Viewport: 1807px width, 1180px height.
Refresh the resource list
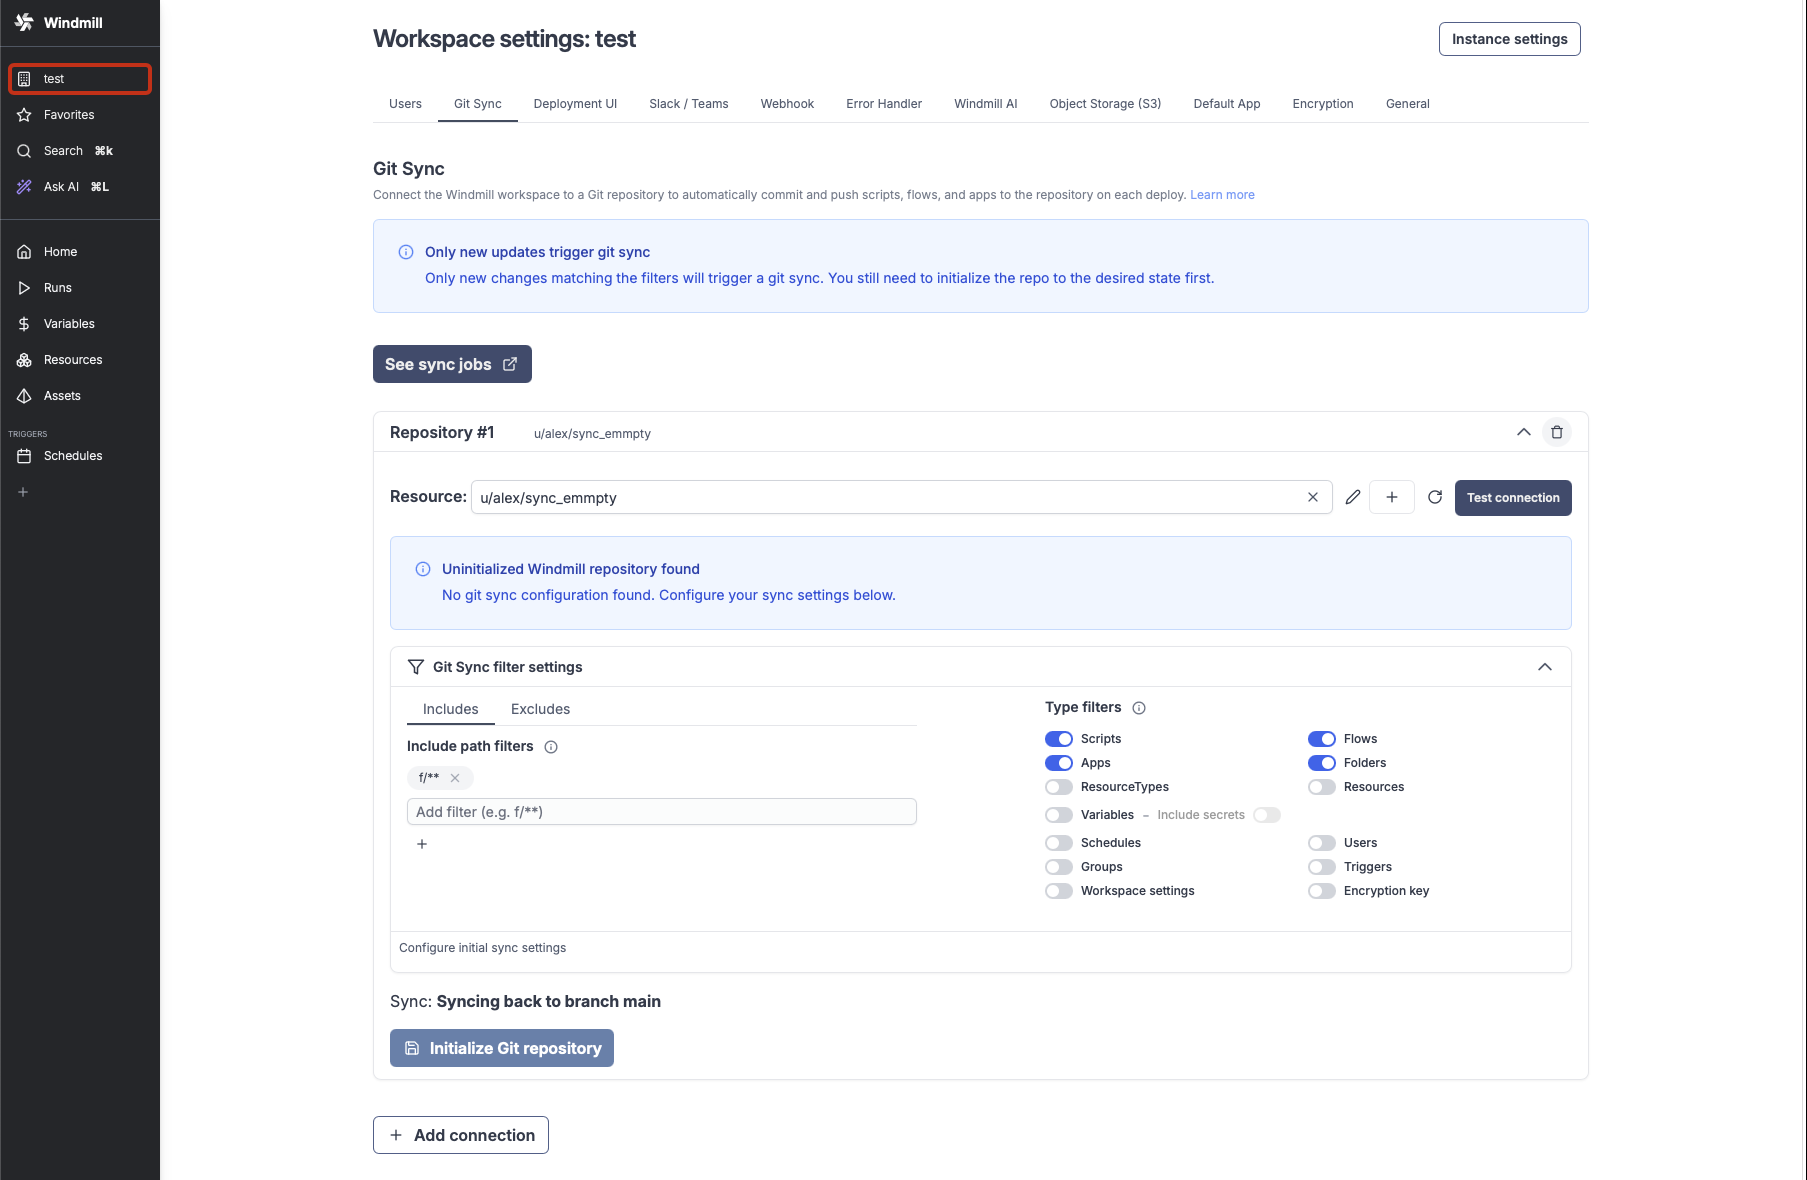point(1434,497)
